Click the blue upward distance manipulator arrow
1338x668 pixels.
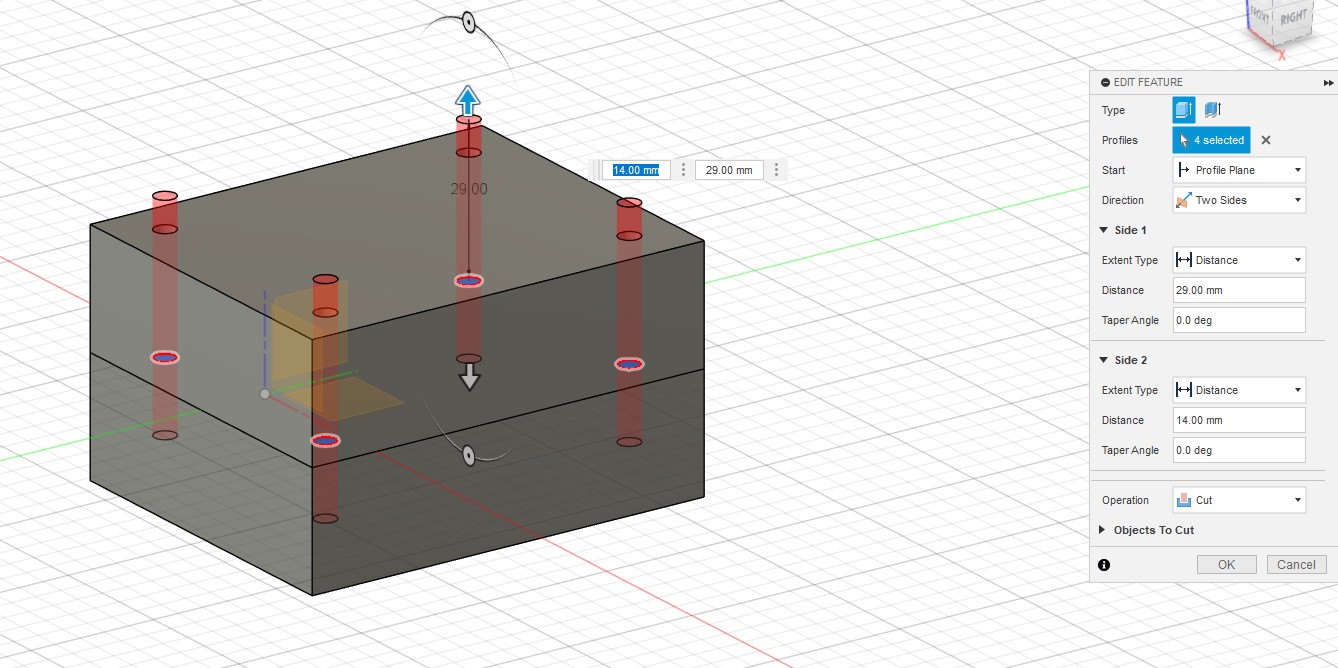click(x=468, y=100)
